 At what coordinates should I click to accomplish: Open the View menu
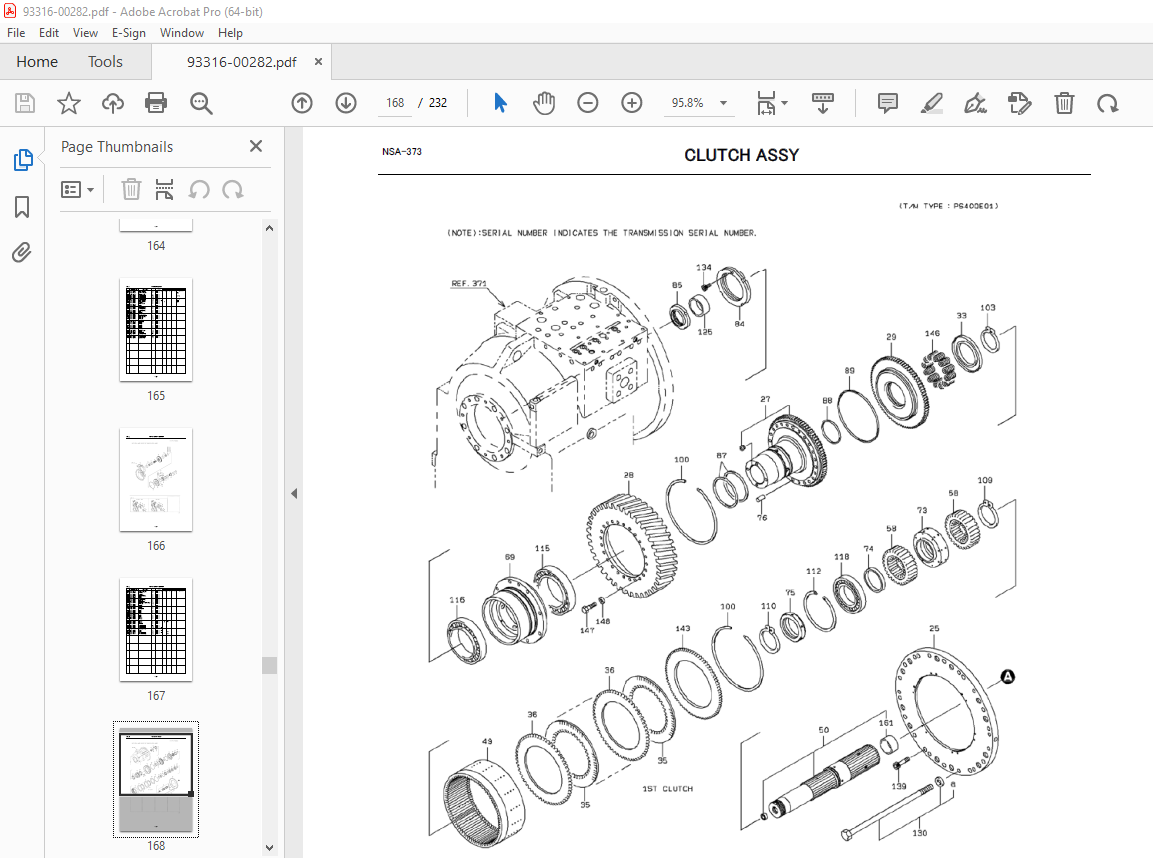tap(85, 32)
